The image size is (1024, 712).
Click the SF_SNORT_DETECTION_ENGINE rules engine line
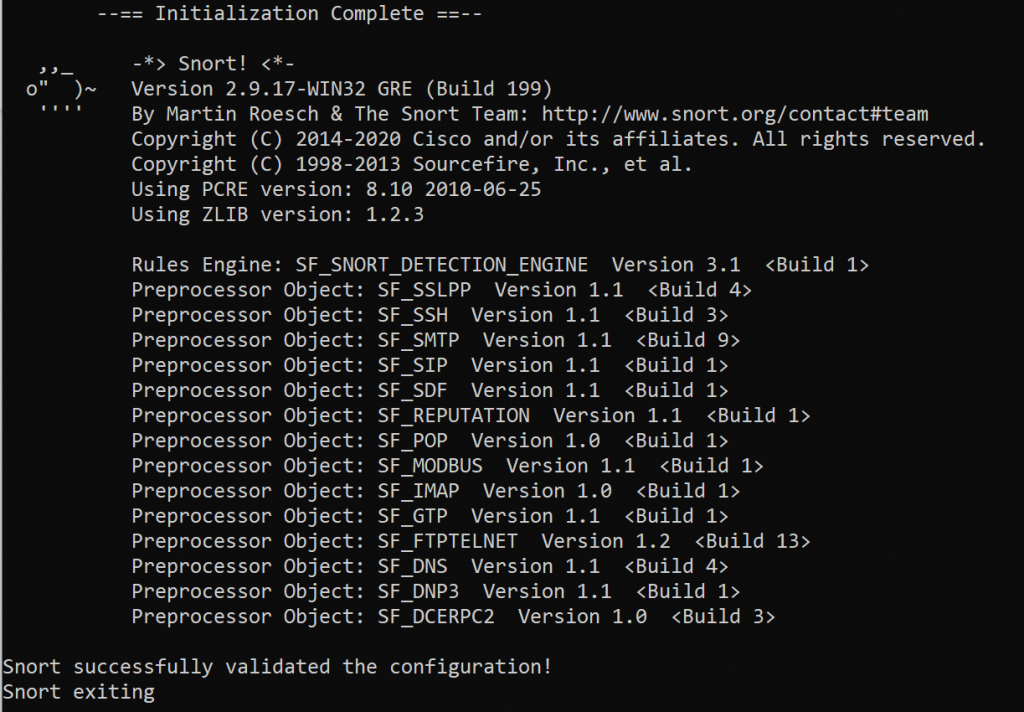point(500,265)
